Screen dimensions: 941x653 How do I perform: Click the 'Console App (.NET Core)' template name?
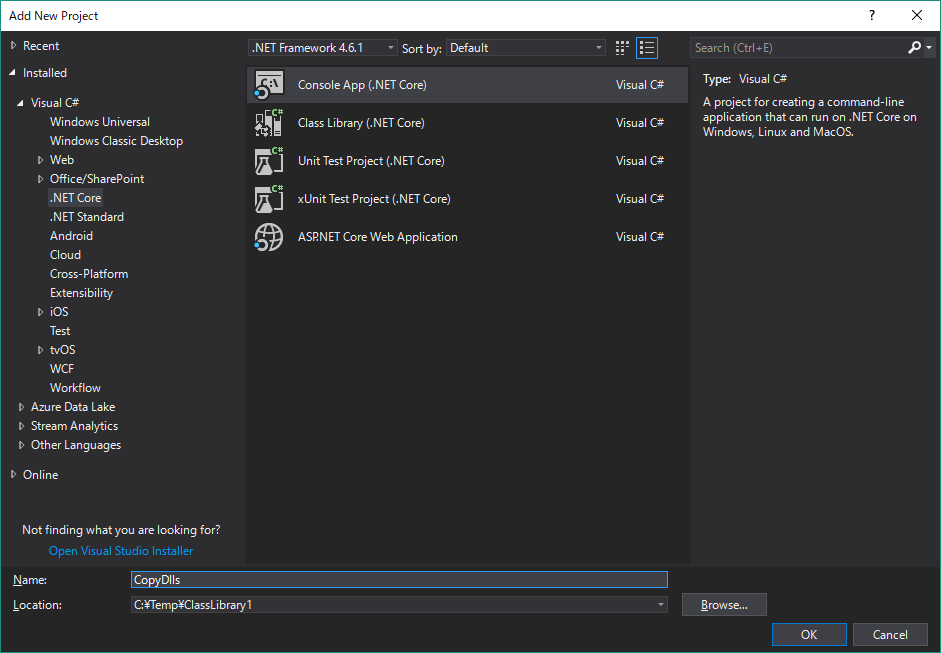pyautogui.click(x=362, y=85)
